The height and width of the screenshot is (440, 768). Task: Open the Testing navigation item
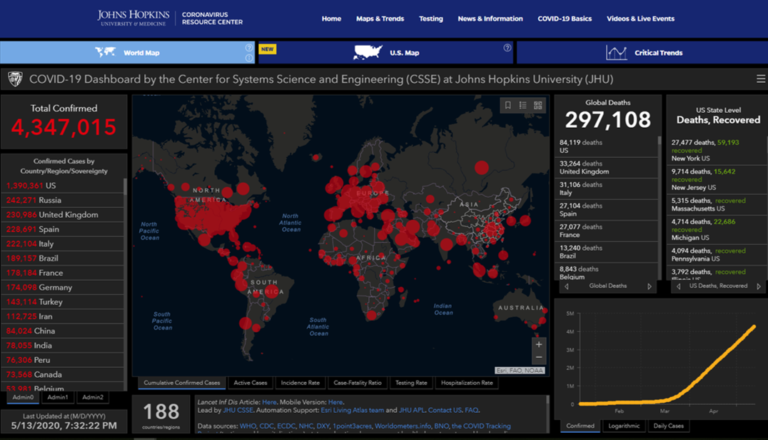tap(431, 19)
